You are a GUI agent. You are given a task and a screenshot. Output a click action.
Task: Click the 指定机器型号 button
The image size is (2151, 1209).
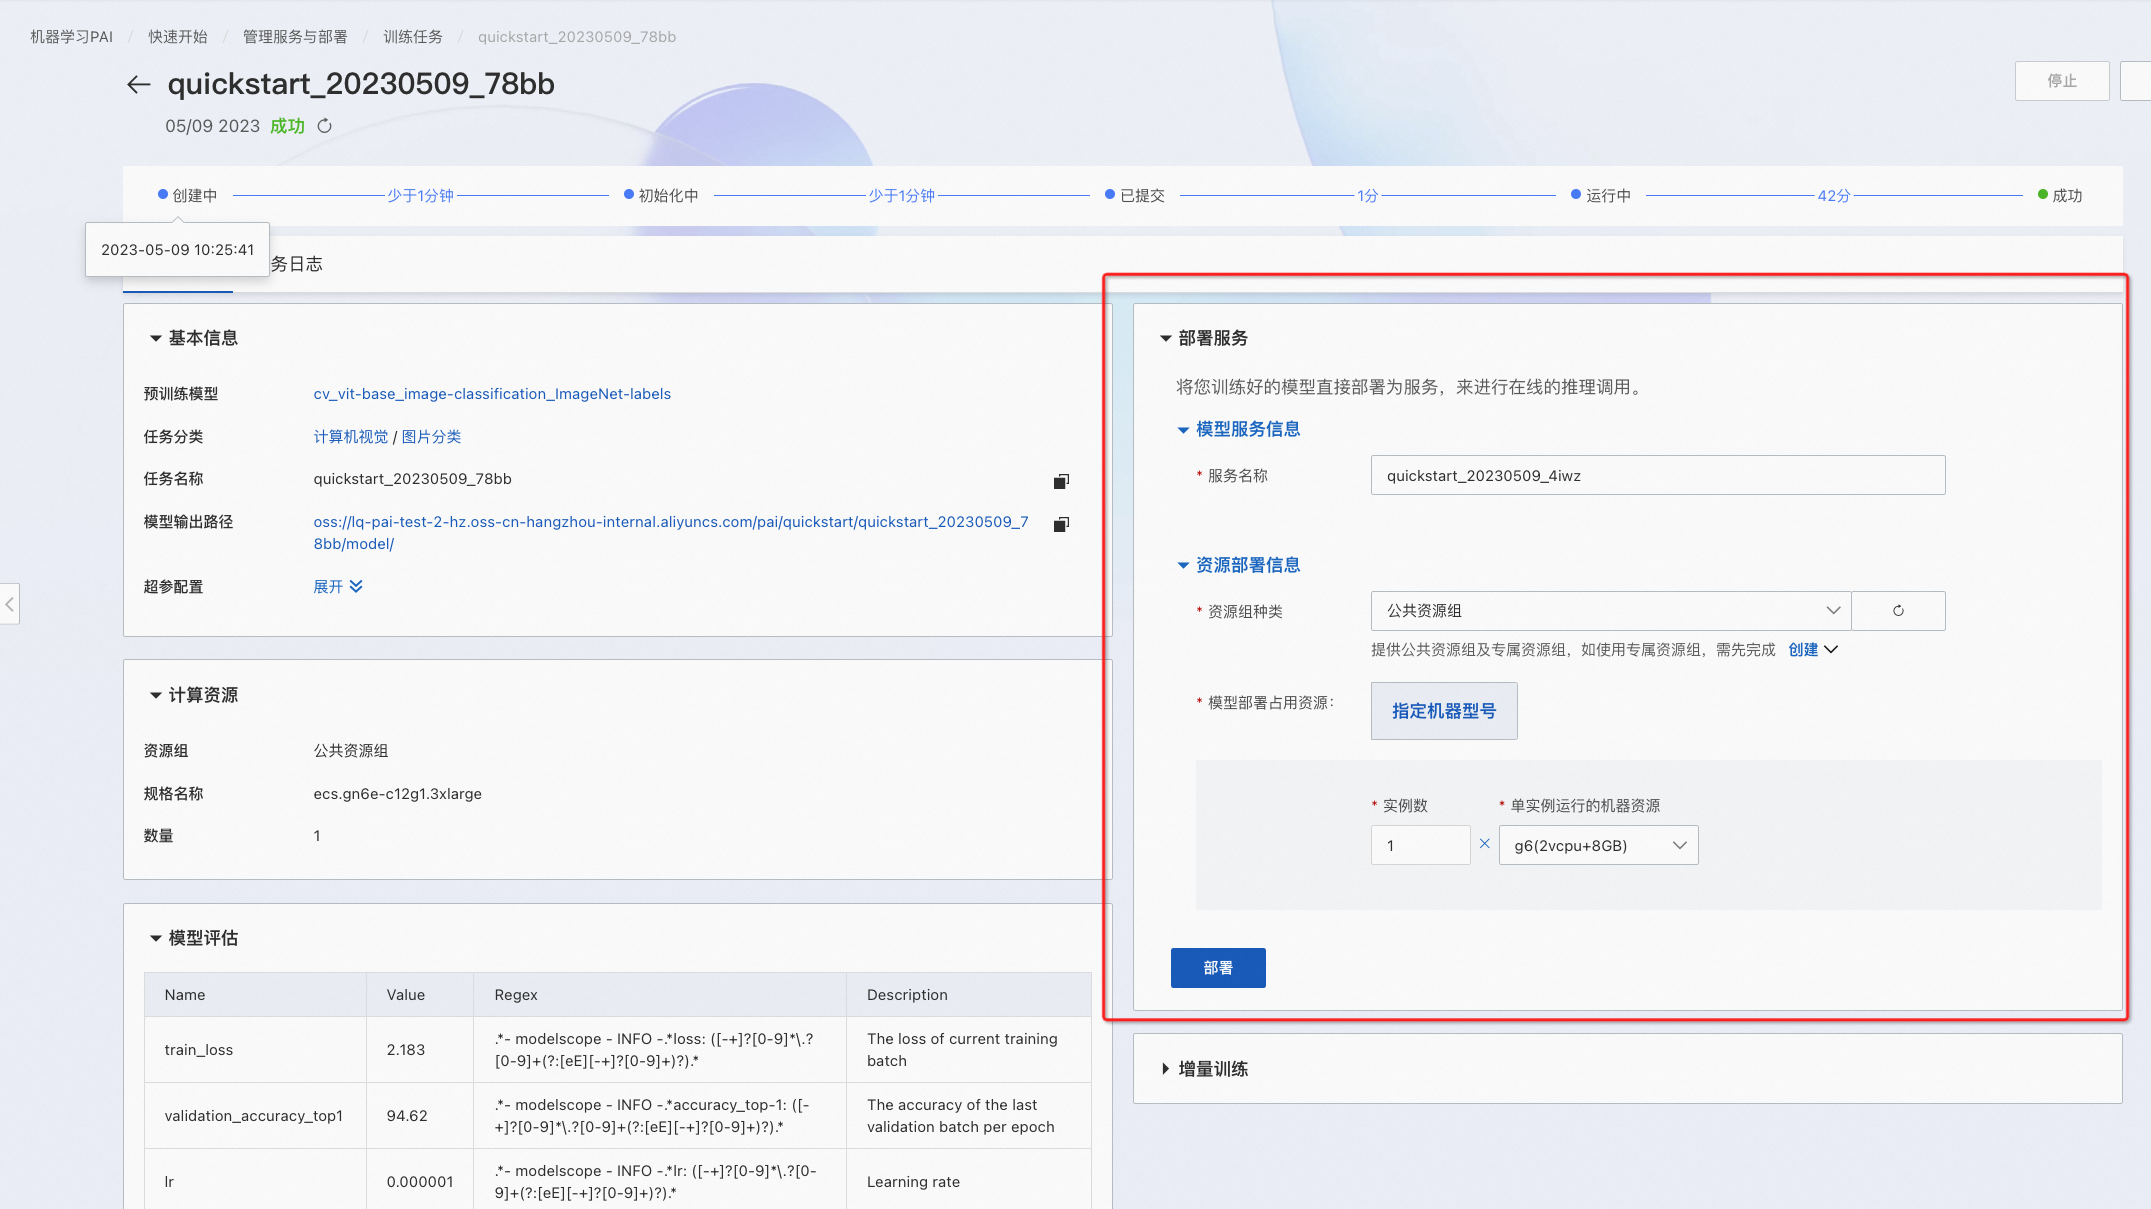pyautogui.click(x=1443, y=711)
